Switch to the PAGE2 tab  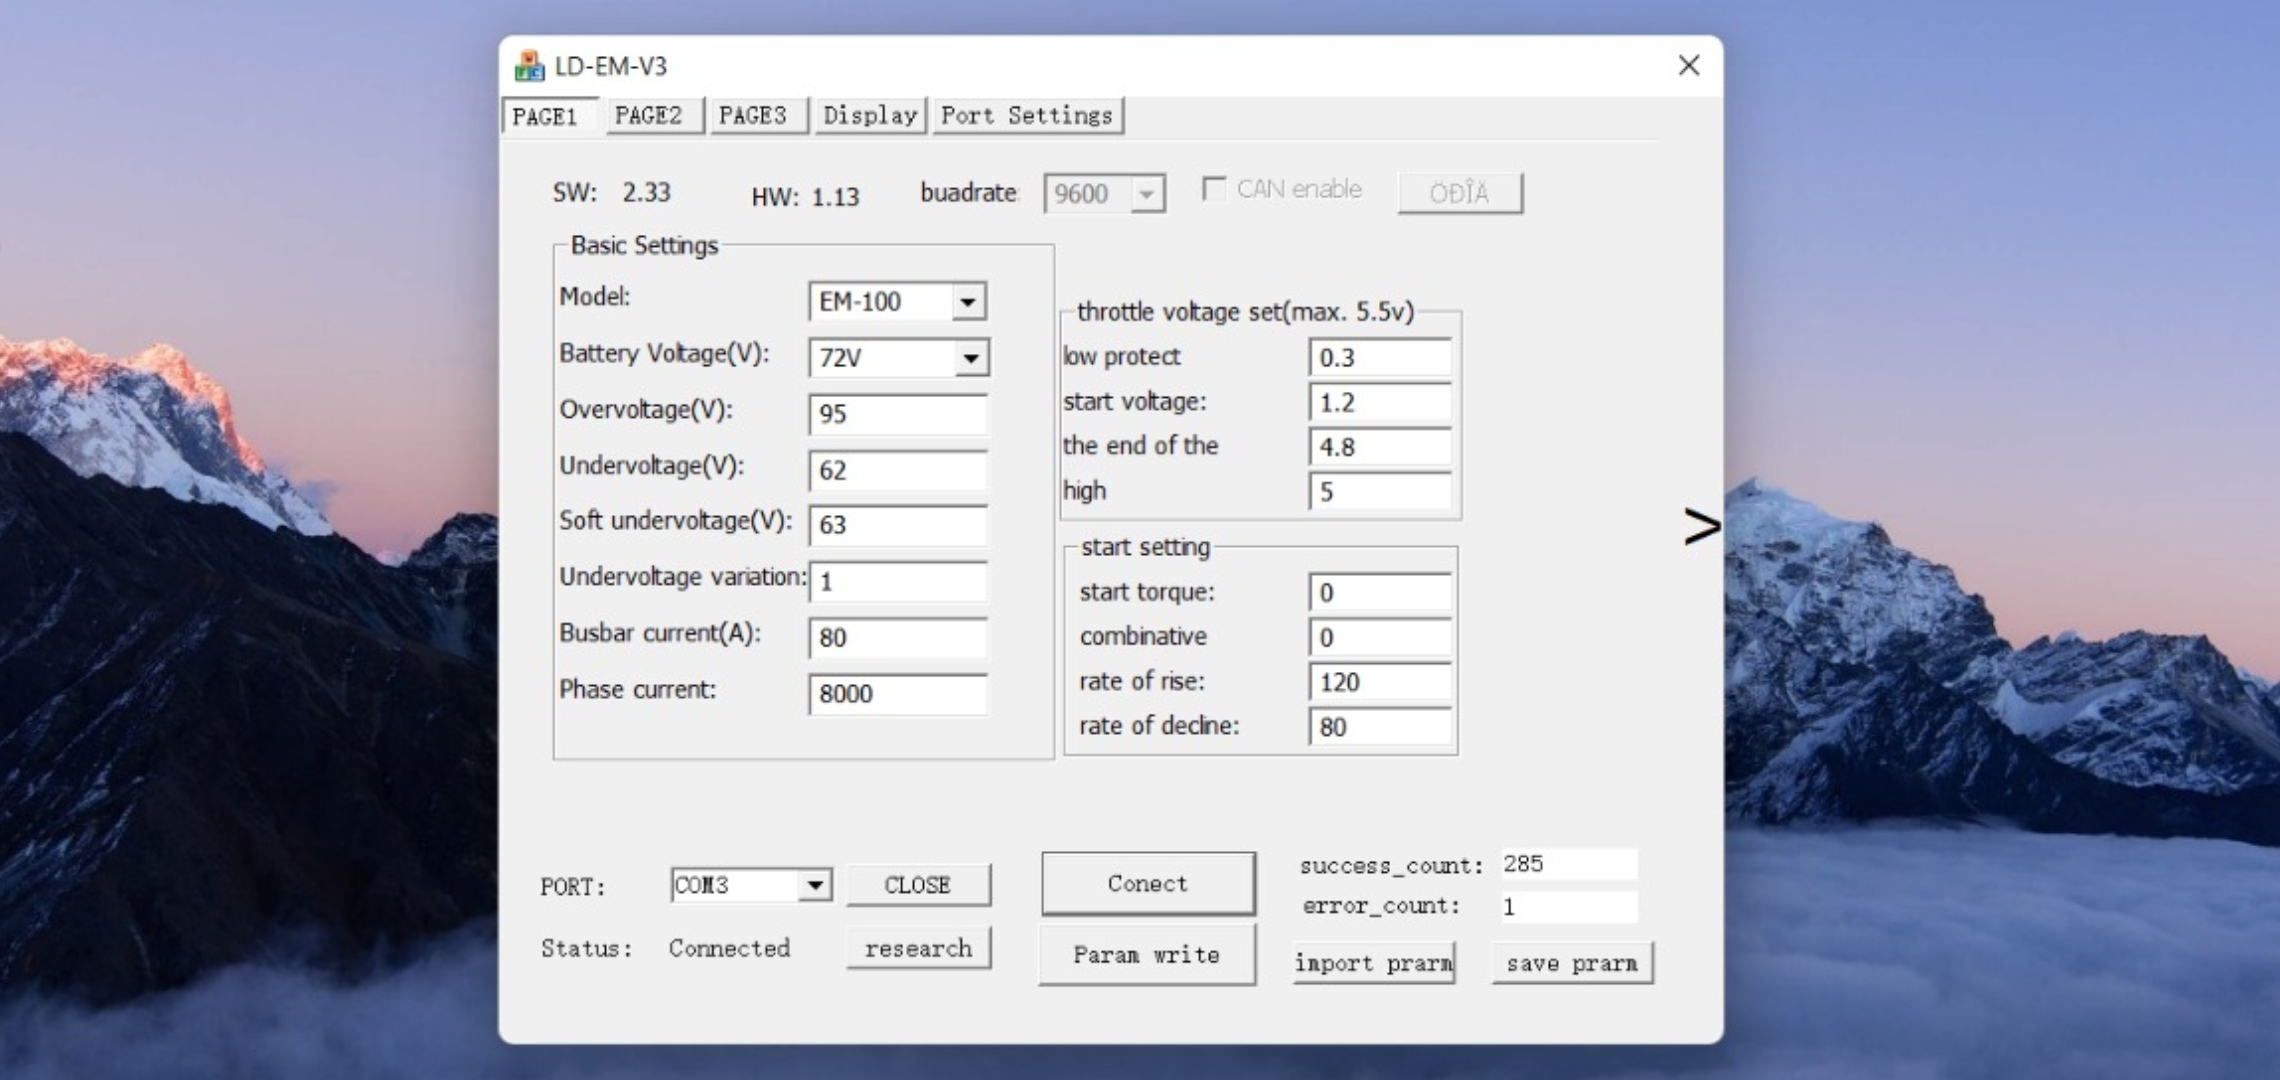point(649,116)
